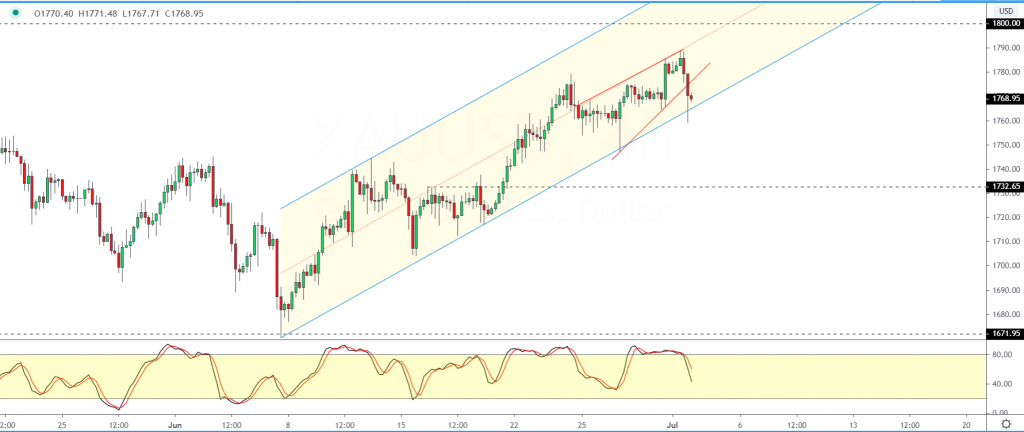This screenshot has width=1024, height=432.
Task: Select the current price label 1768.95
Action: 1006,99
